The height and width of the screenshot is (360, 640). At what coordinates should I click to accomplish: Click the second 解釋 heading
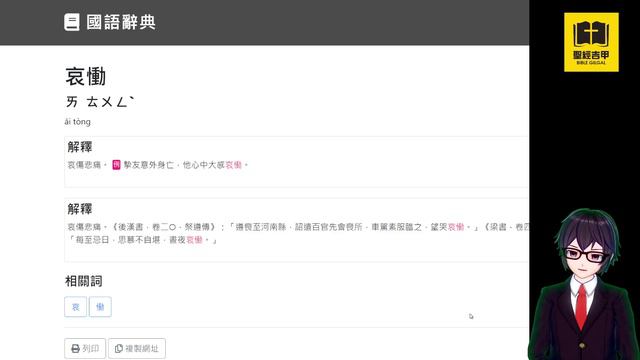coord(80,209)
